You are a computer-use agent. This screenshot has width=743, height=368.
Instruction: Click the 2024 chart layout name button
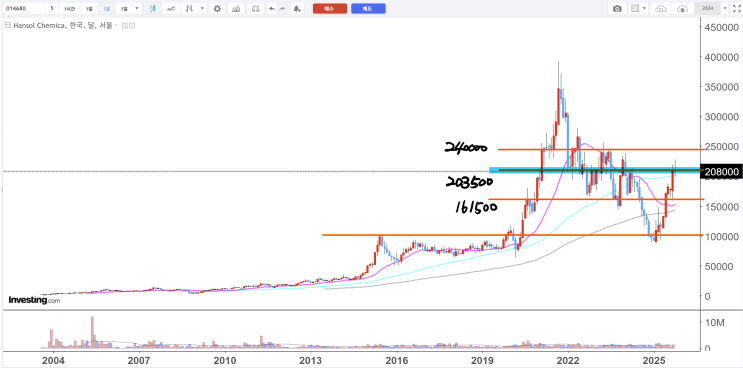coord(708,9)
